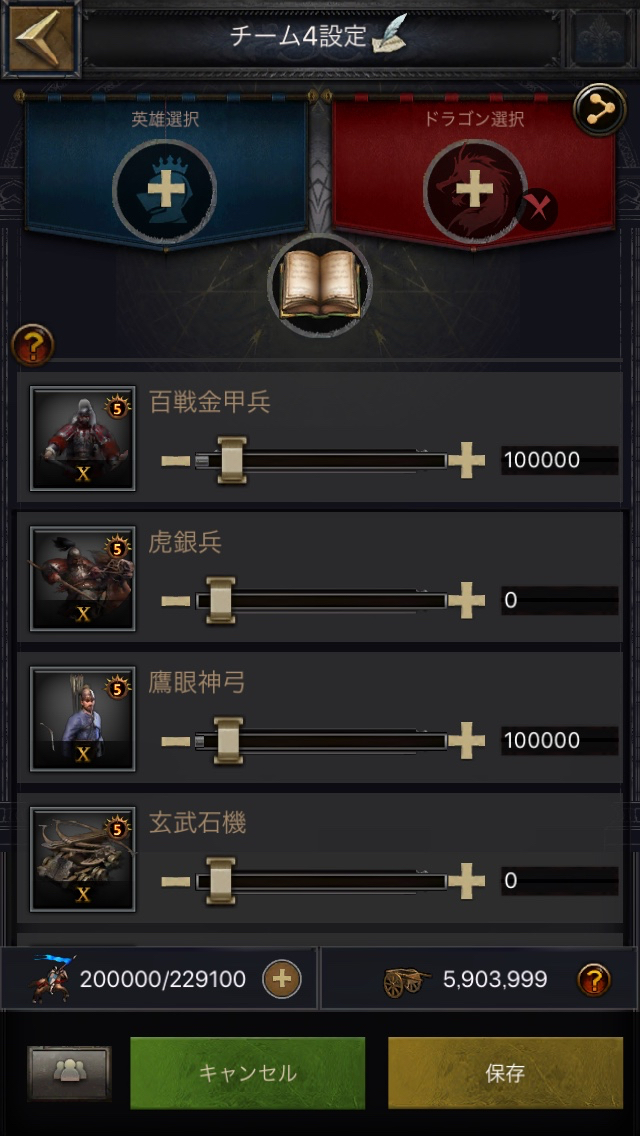Screen dimensions: 640x1136
Task: Increase 虎銀兵 troop count with plus
Action: click(x=467, y=601)
